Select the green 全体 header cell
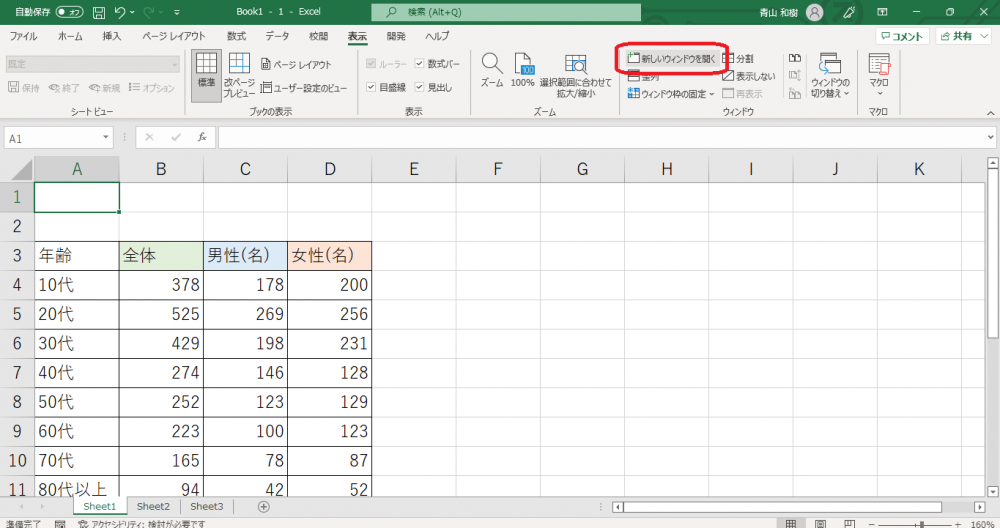Screen dimensions: 1000x528 click(x=161, y=256)
